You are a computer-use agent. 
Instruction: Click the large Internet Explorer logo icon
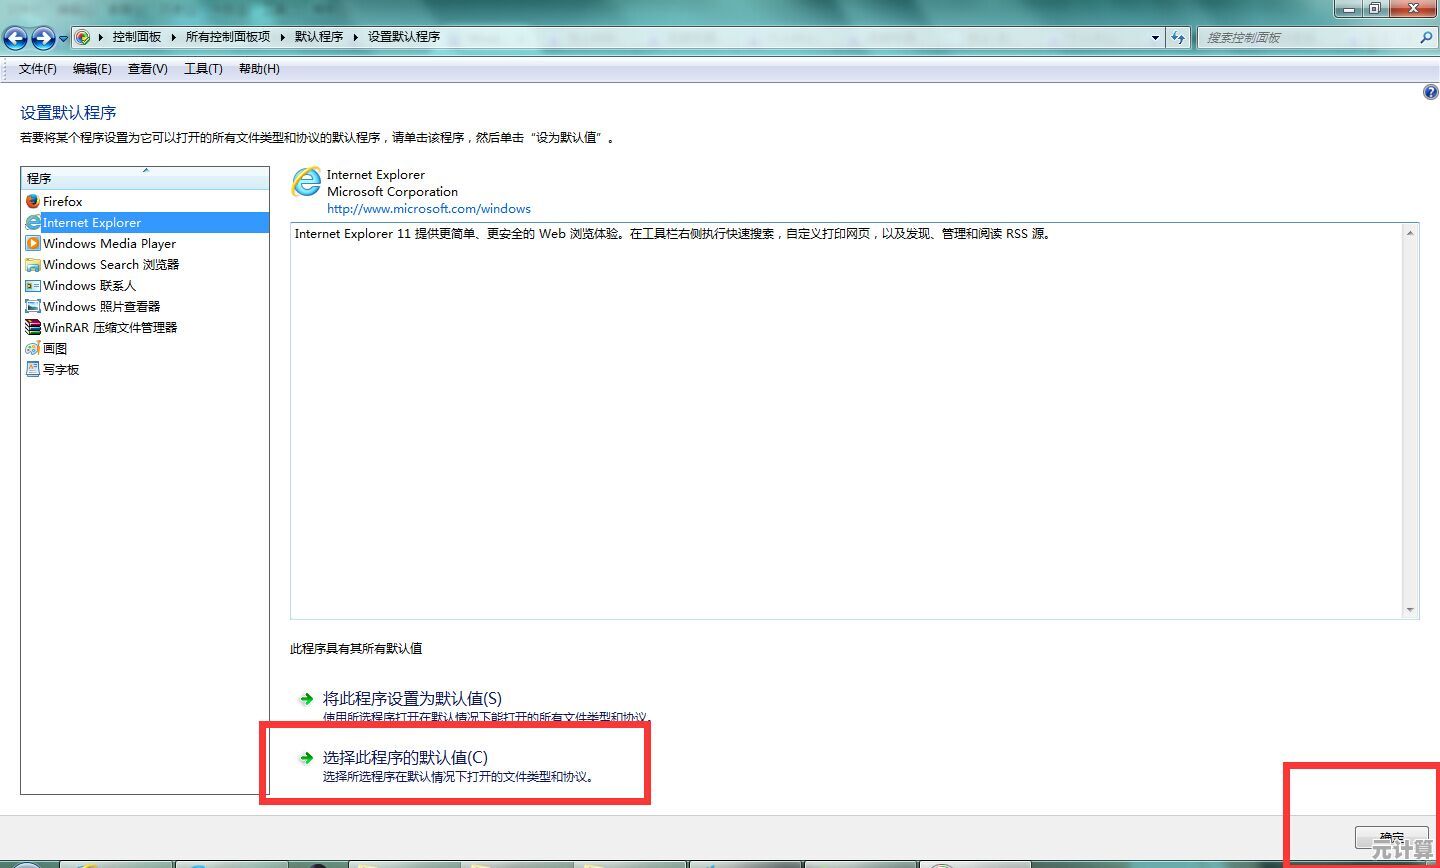tap(306, 182)
